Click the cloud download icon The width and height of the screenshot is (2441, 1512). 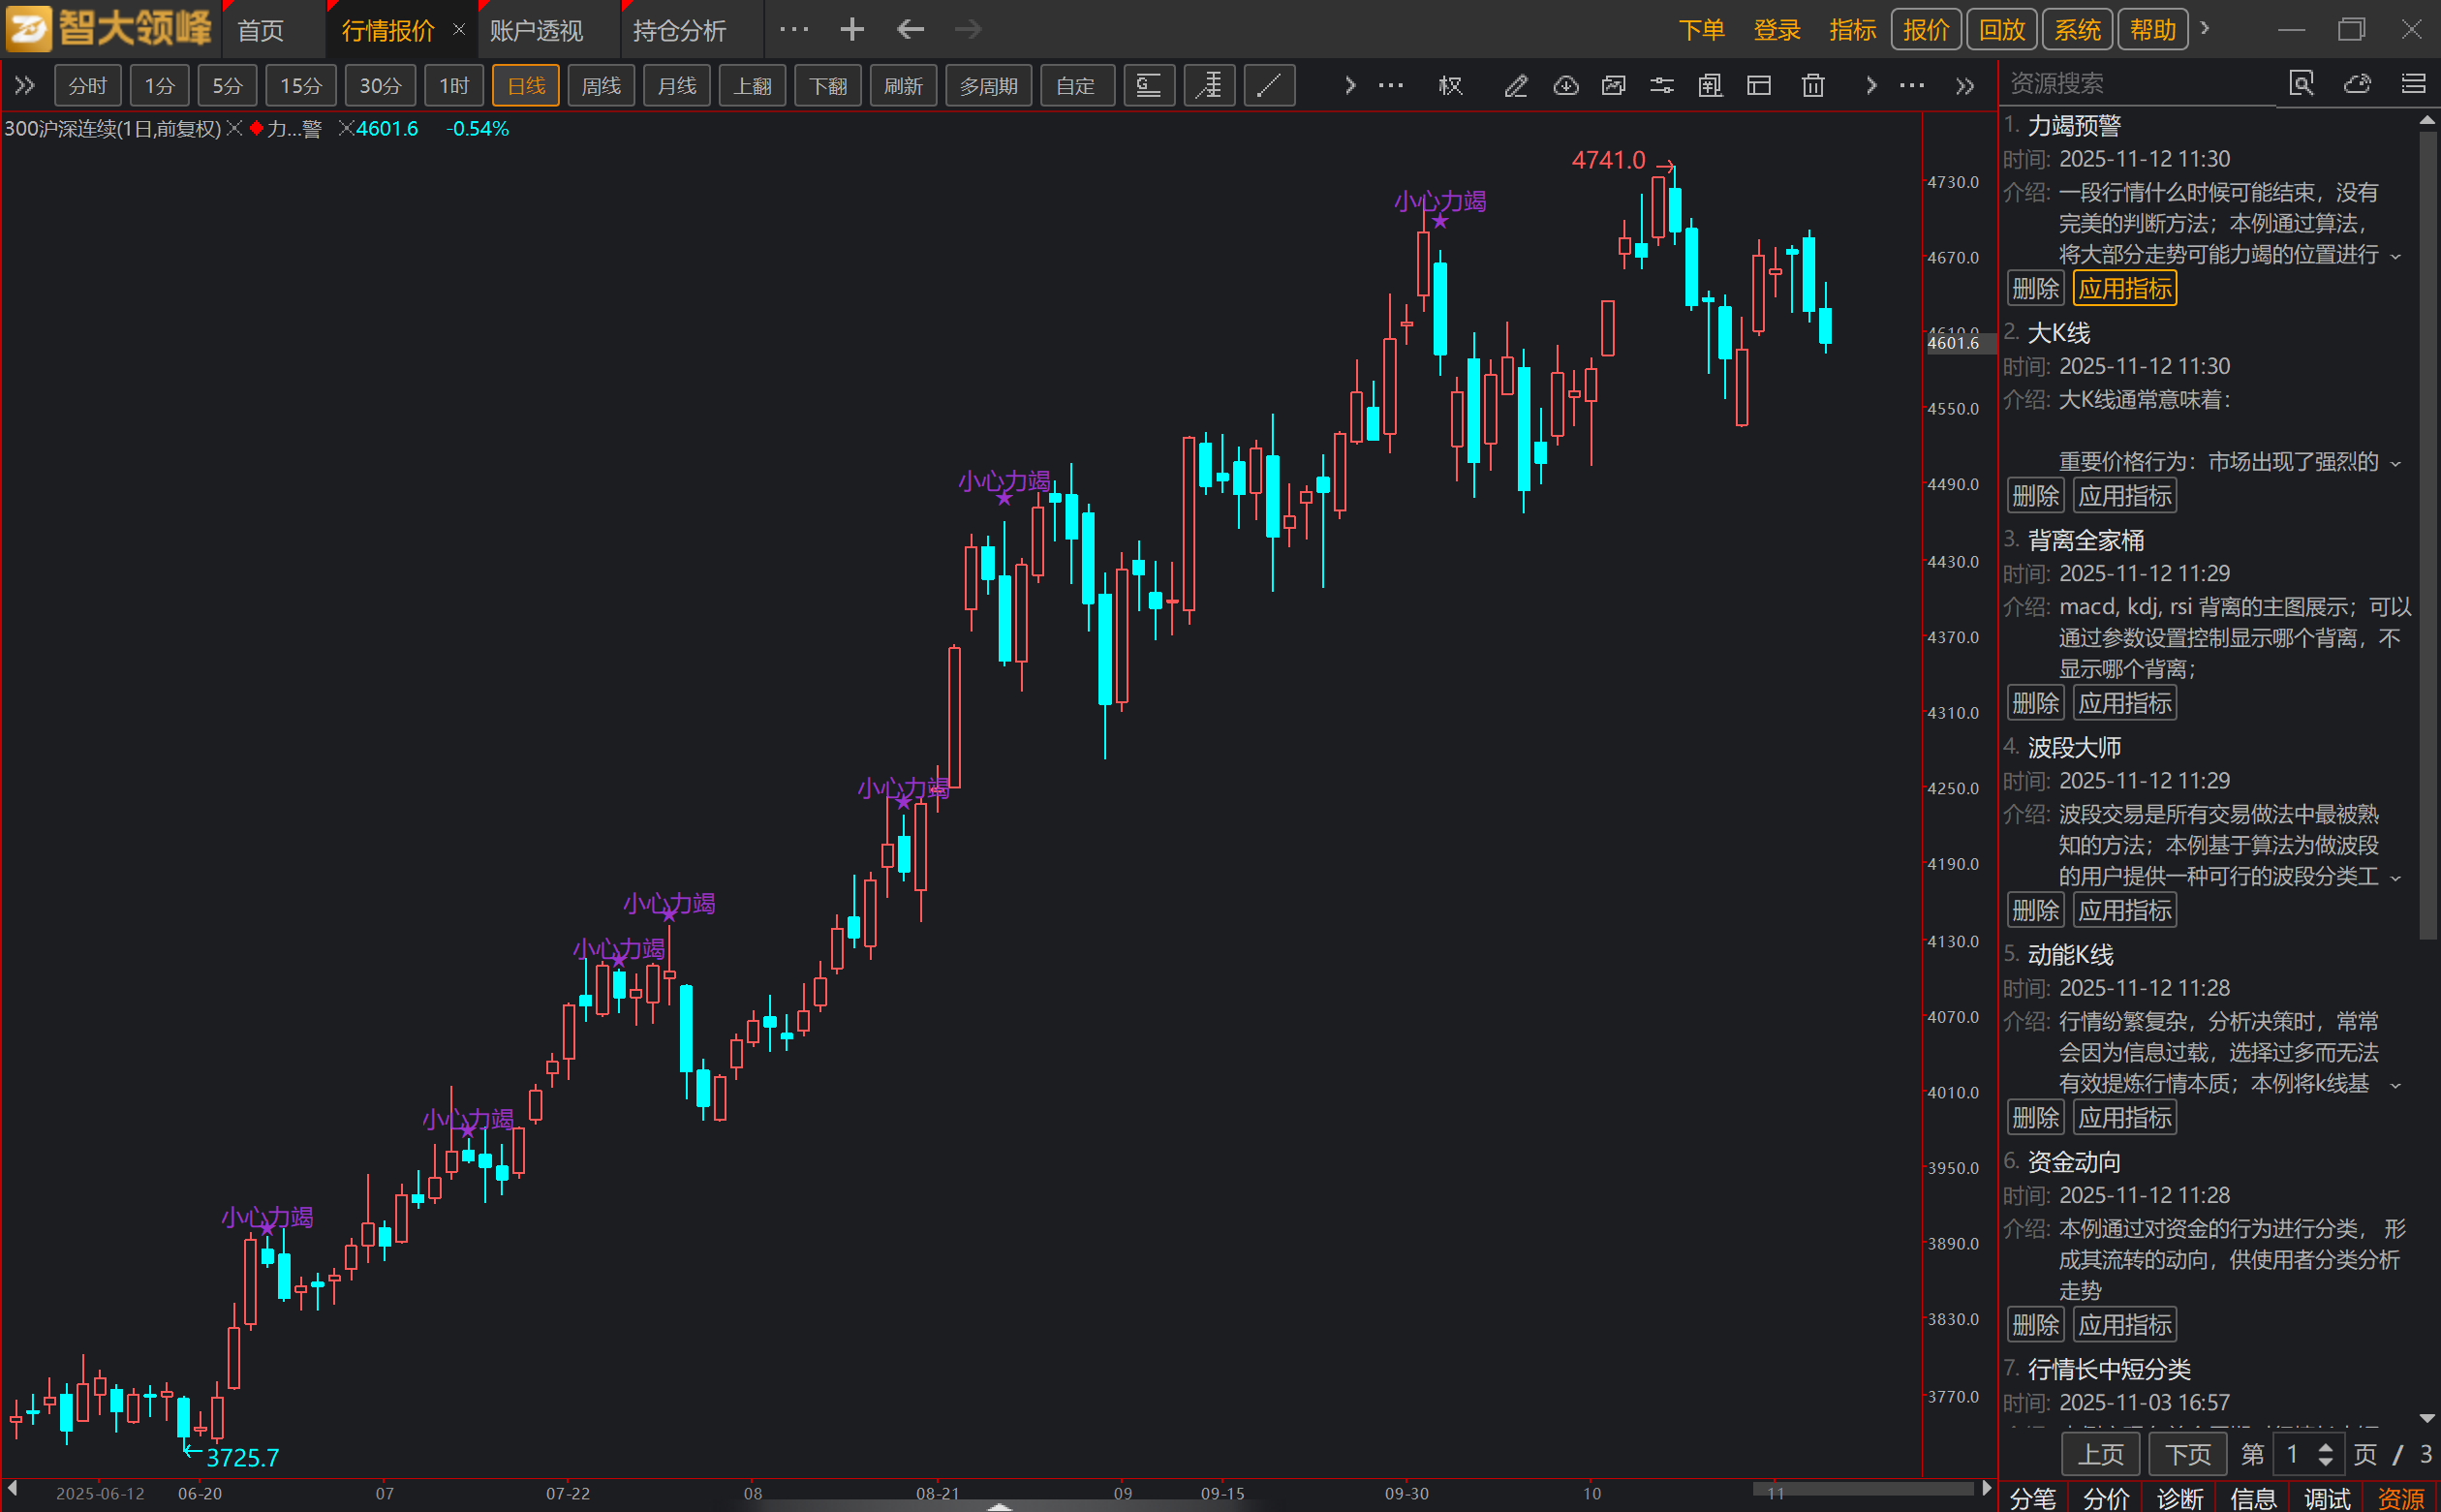pos(1565,86)
